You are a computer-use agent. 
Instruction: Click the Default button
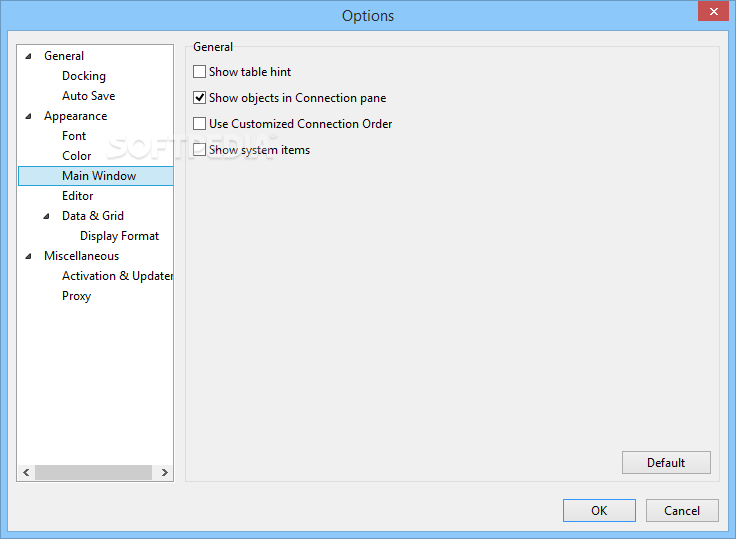pos(666,463)
